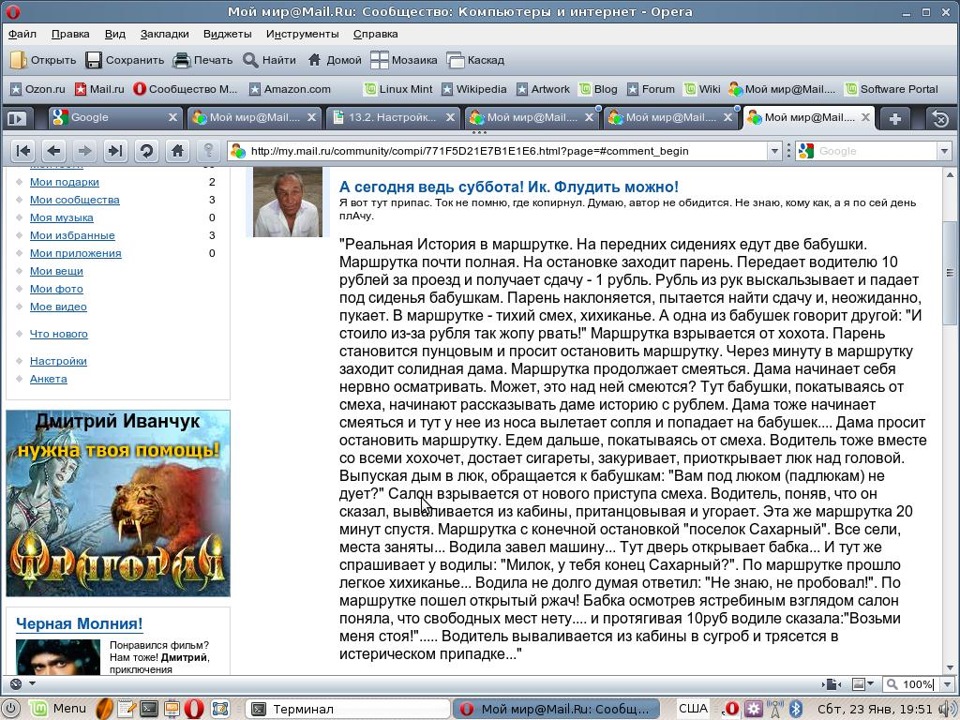Open the Черная Молния! link
The height and width of the screenshot is (720, 960).
click(x=79, y=623)
